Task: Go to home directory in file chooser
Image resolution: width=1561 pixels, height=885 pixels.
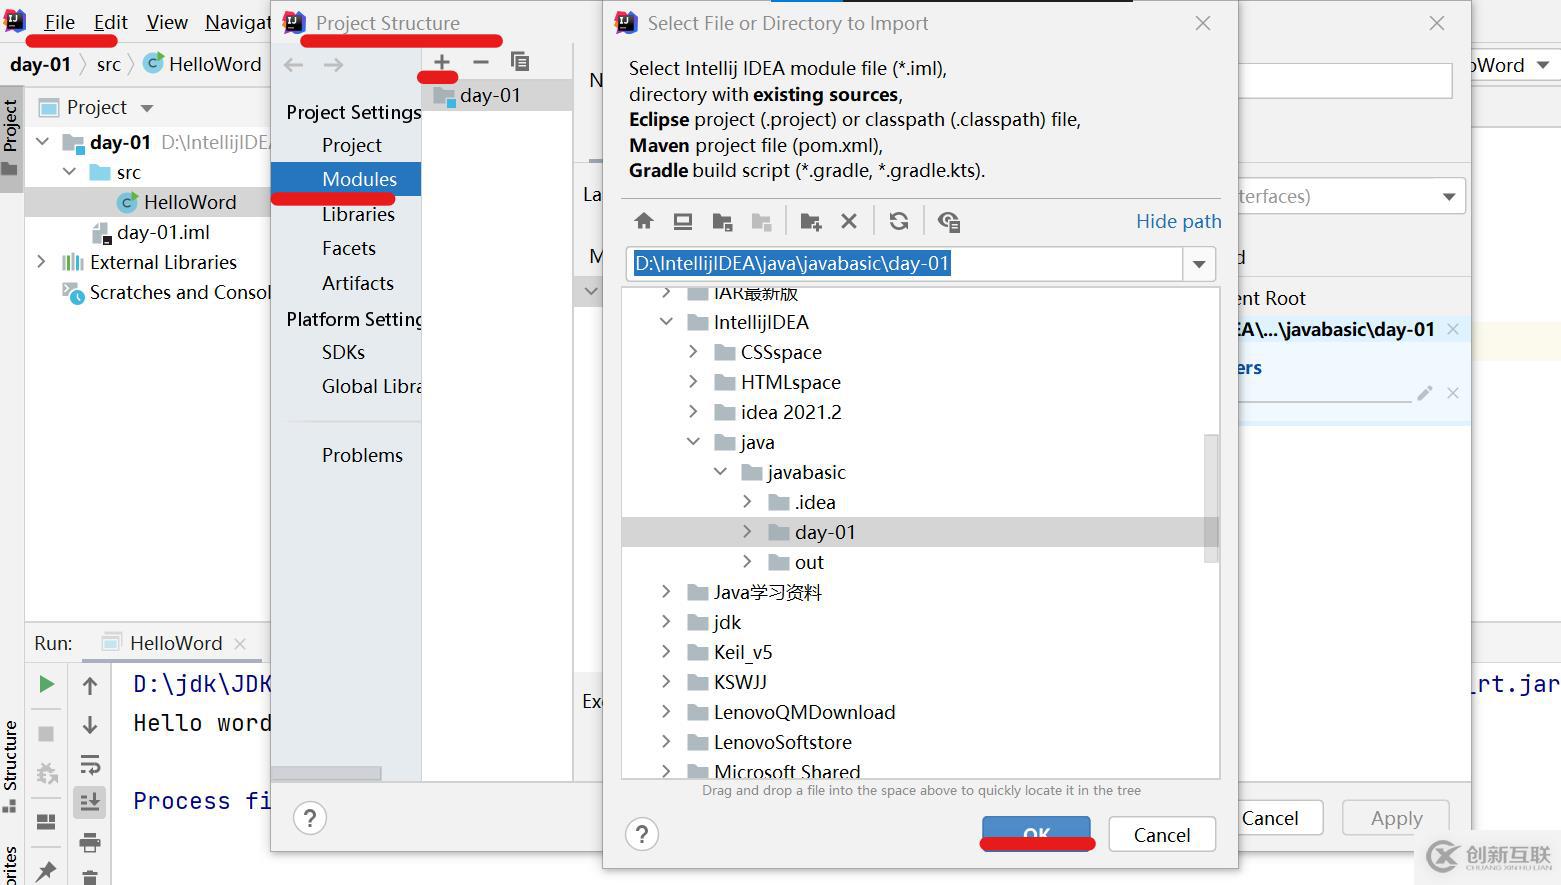Action: pos(644,221)
